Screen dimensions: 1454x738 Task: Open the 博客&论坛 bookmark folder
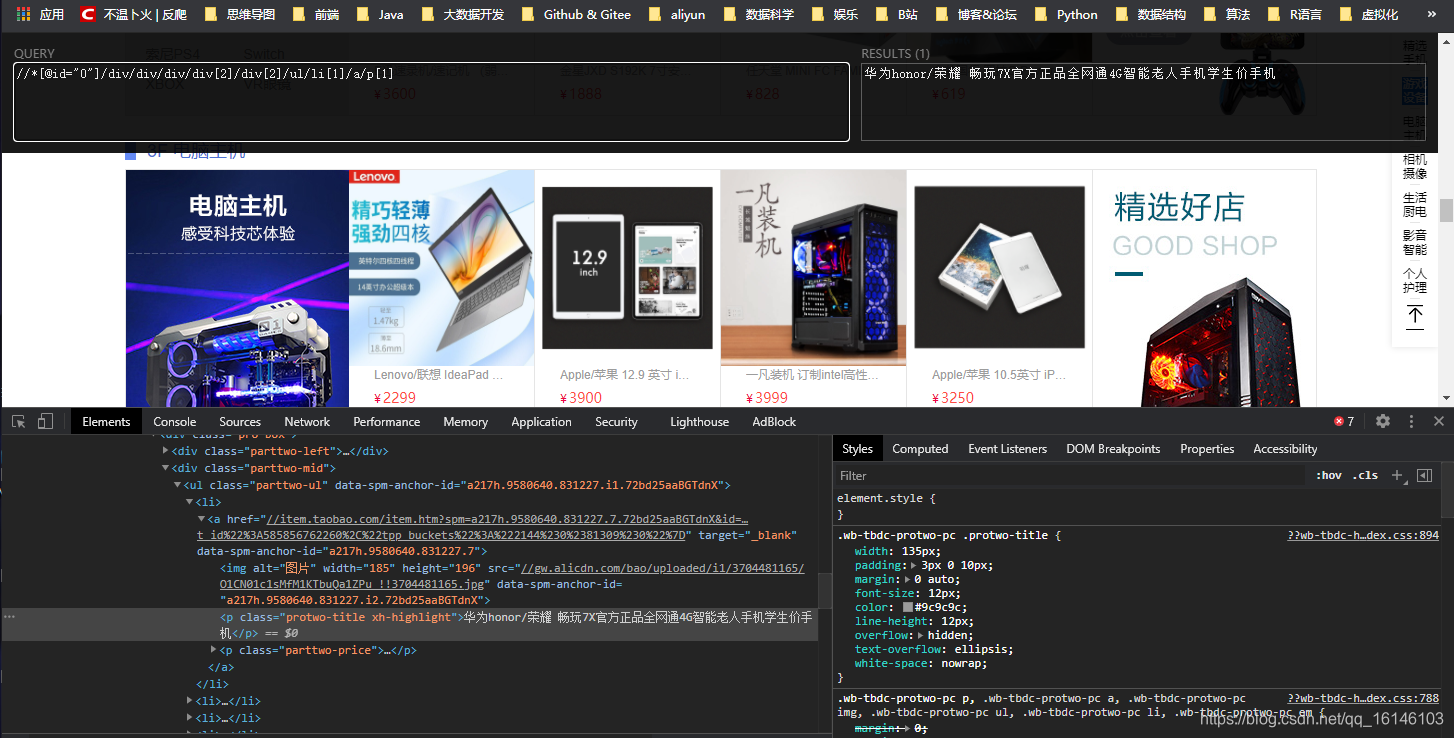(975, 14)
